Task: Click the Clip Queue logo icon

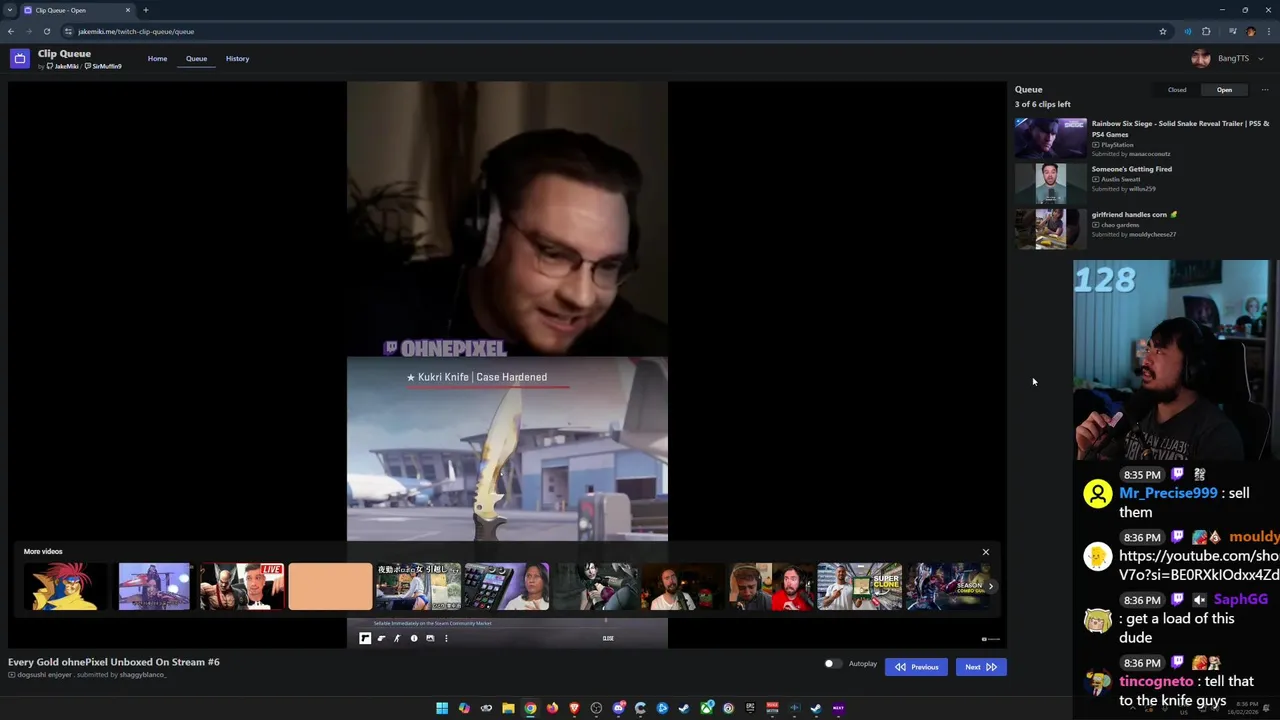Action: (x=19, y=59)
